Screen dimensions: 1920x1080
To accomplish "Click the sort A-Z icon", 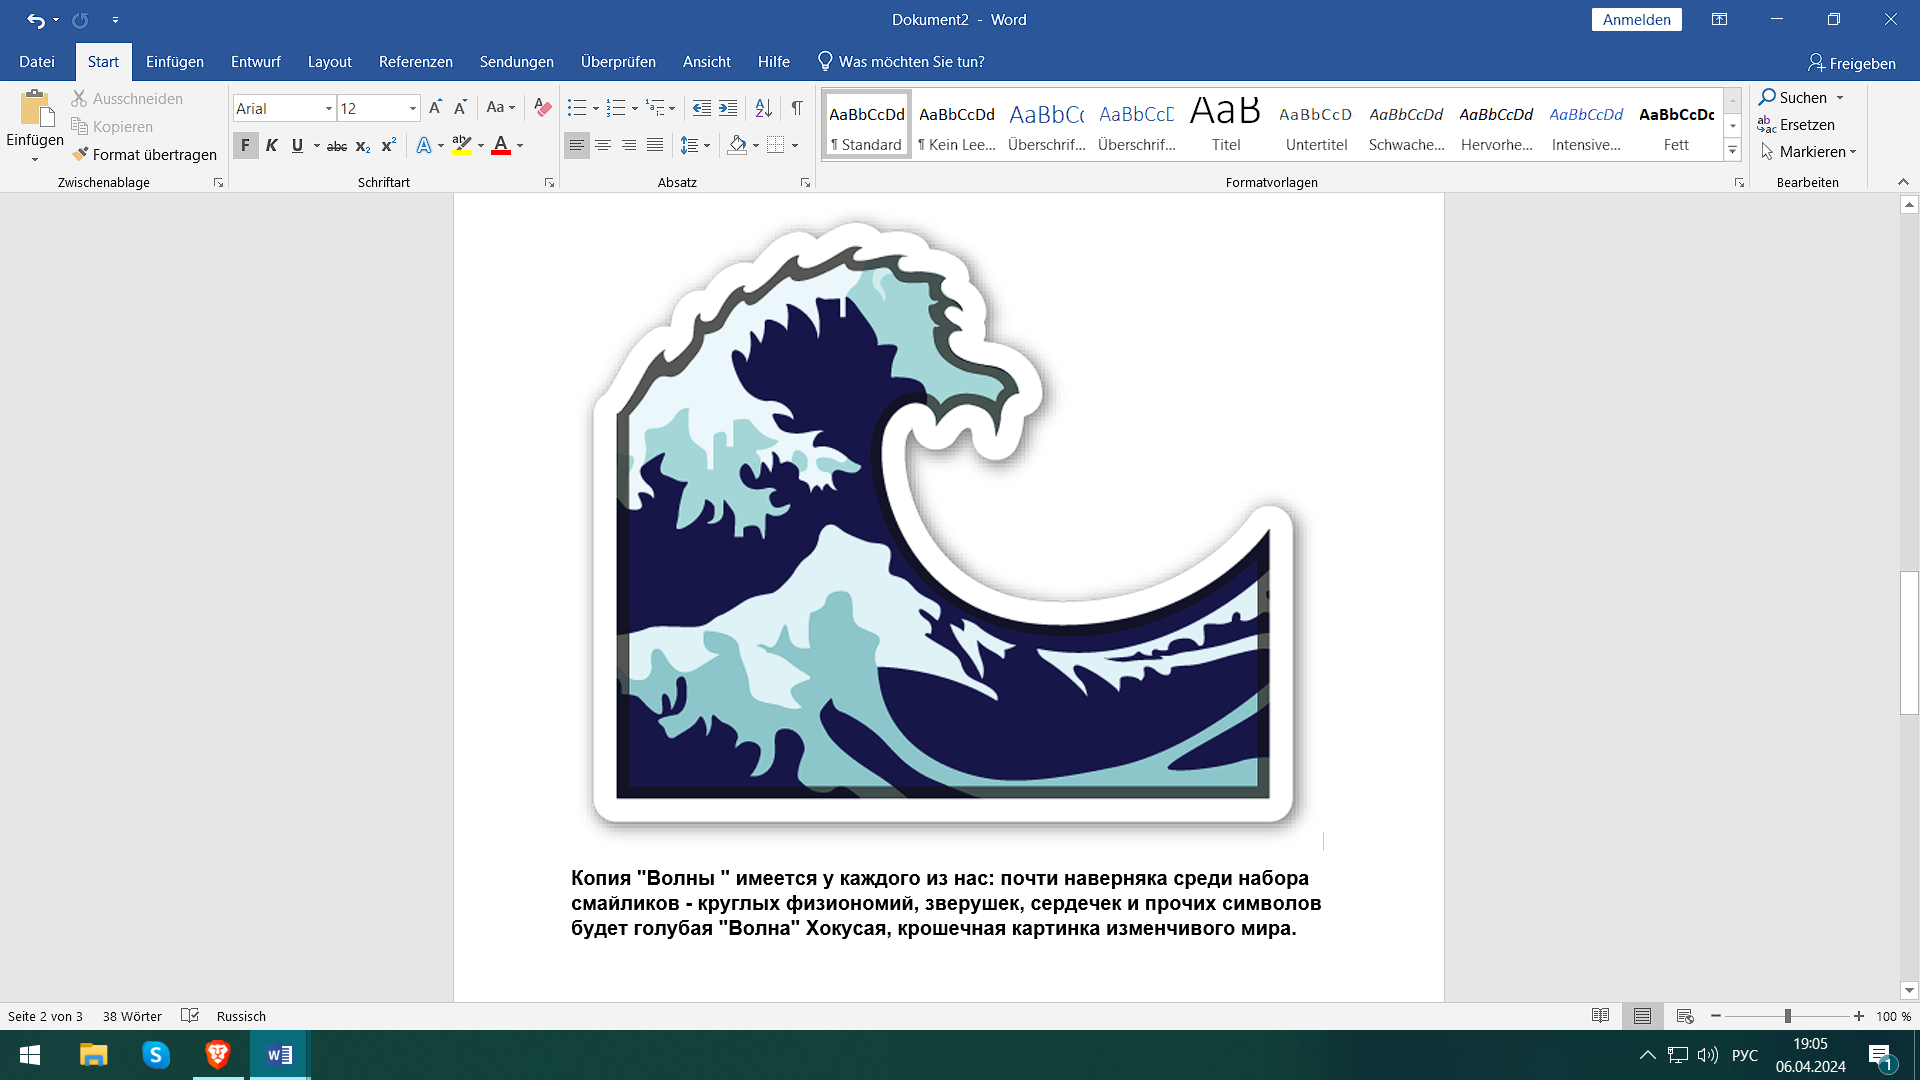I will (x=763, y=107).
